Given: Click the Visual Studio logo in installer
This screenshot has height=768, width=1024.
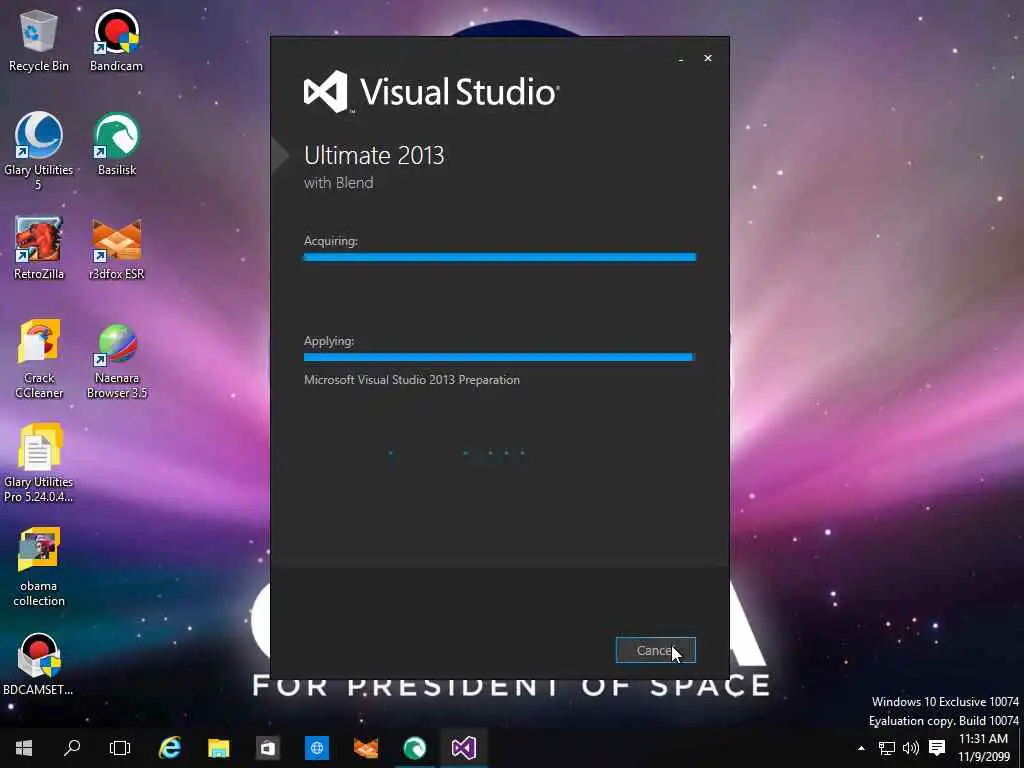Looking at the screenshot, I should [431, 91].
